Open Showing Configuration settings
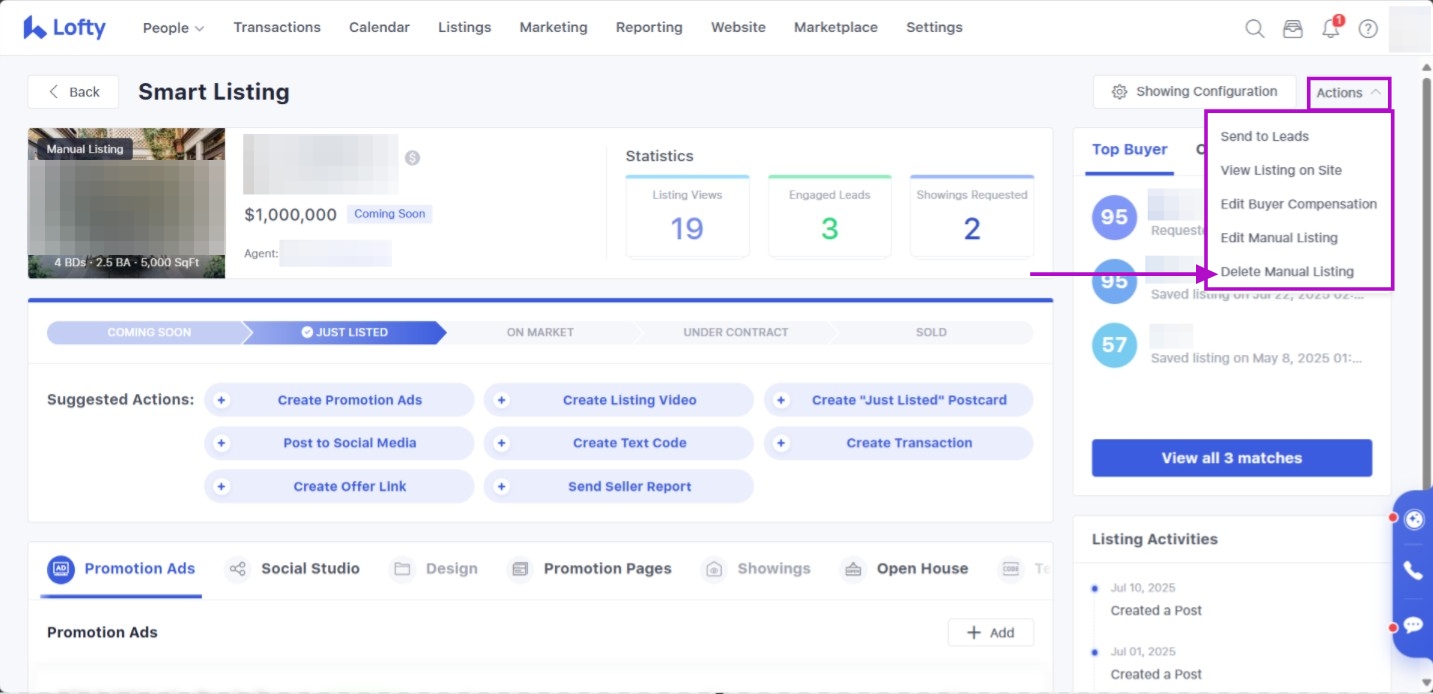1433x694 pixels. click(x=1194, y=92)
